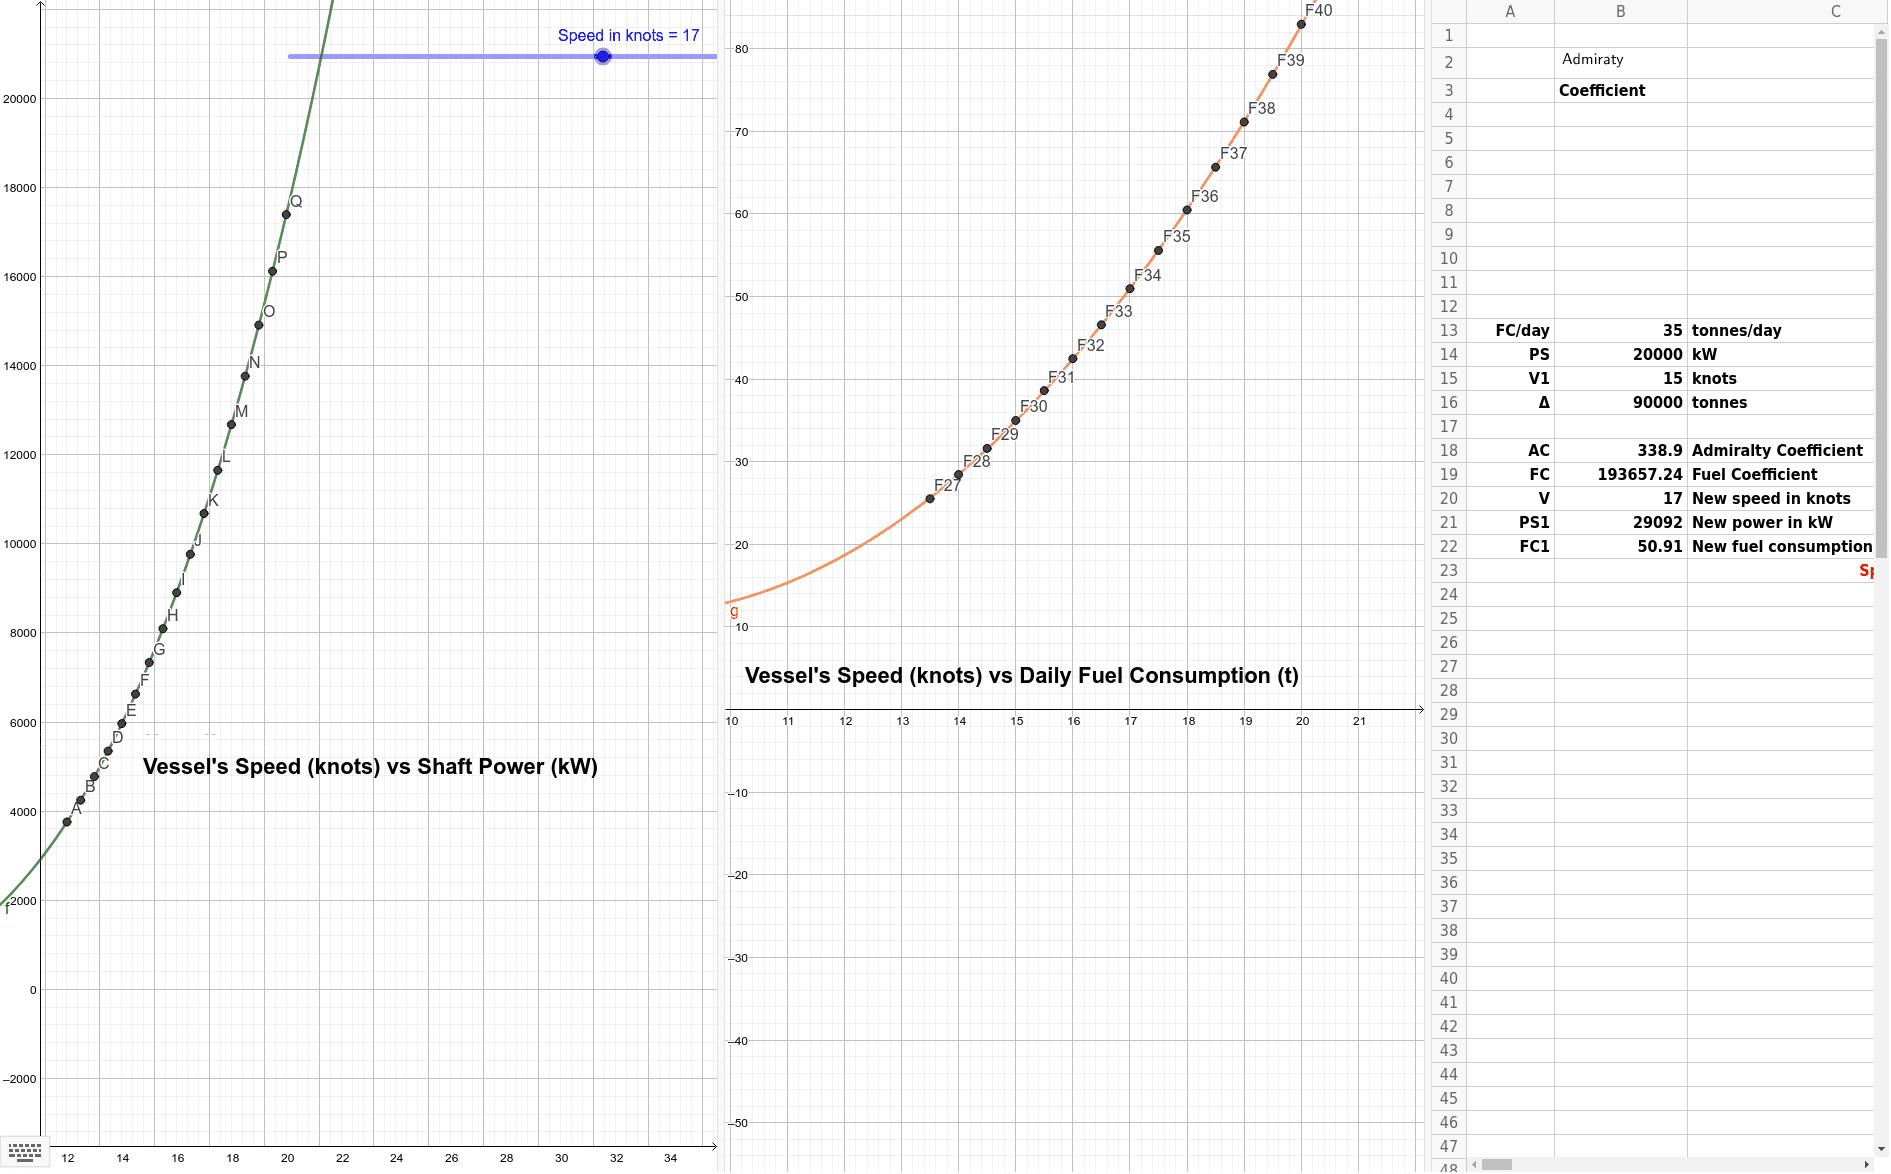Click the speed-power graph title text
The image size is (1891, 1174).
click(370, 766)
